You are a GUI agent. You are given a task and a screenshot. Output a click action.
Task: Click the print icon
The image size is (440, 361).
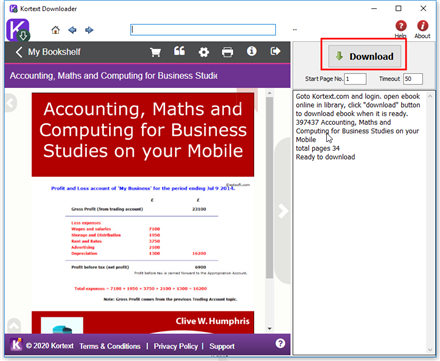point(227,52)
